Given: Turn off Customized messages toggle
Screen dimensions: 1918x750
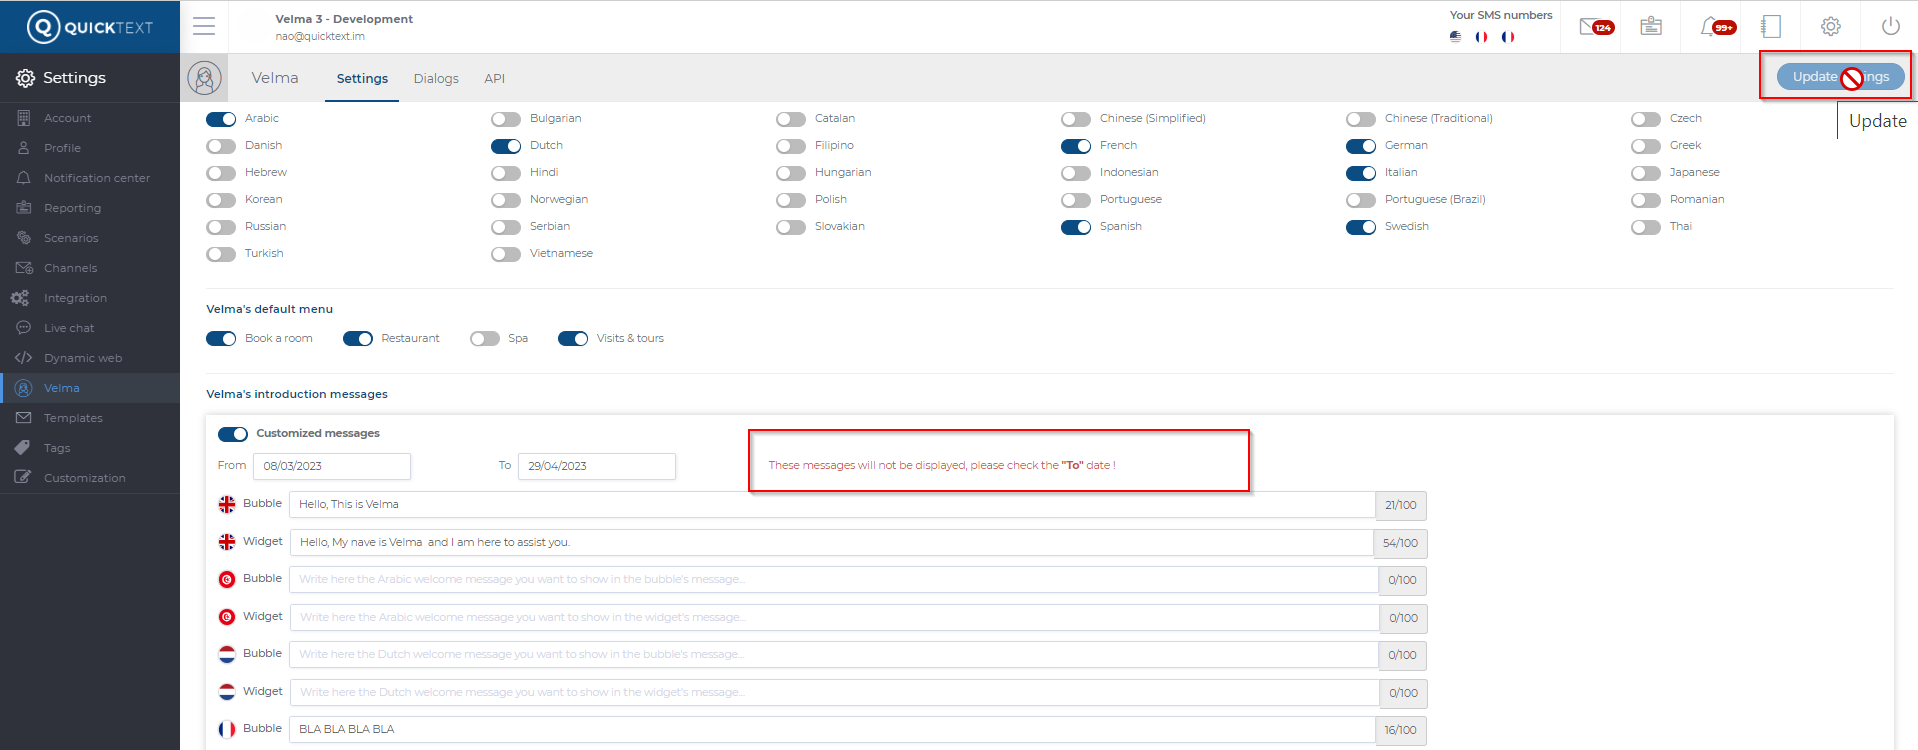Looking at the screenshot, I should pos(233,434).
